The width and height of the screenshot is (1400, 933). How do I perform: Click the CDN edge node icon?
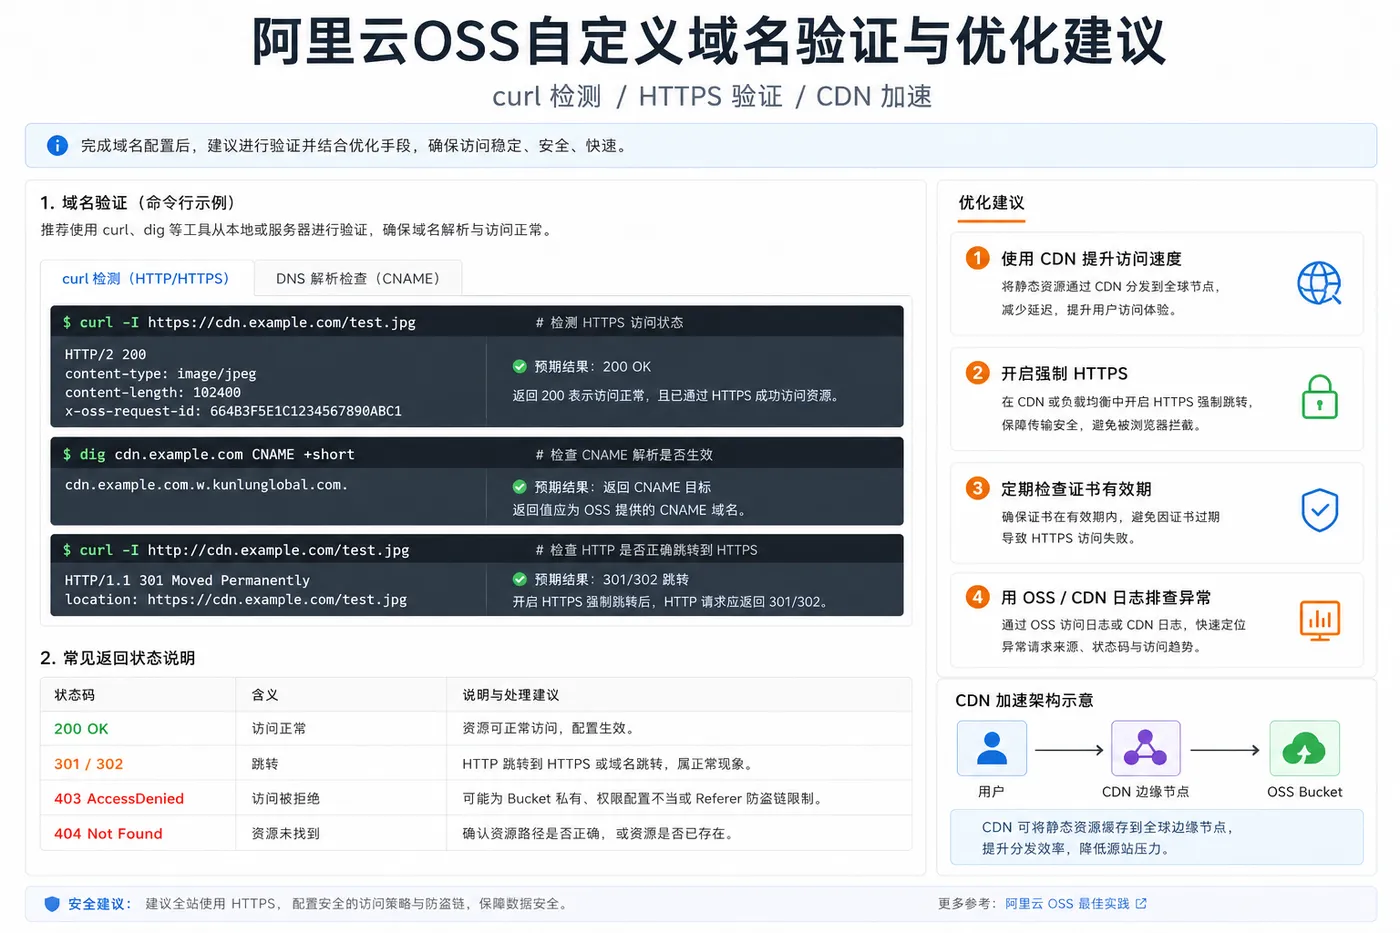point(1146,748)
